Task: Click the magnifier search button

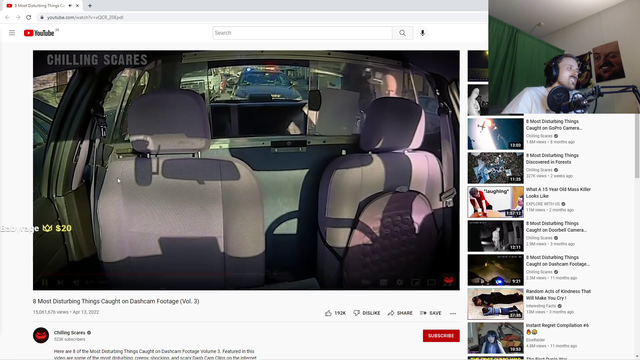Action: point(402,33)
